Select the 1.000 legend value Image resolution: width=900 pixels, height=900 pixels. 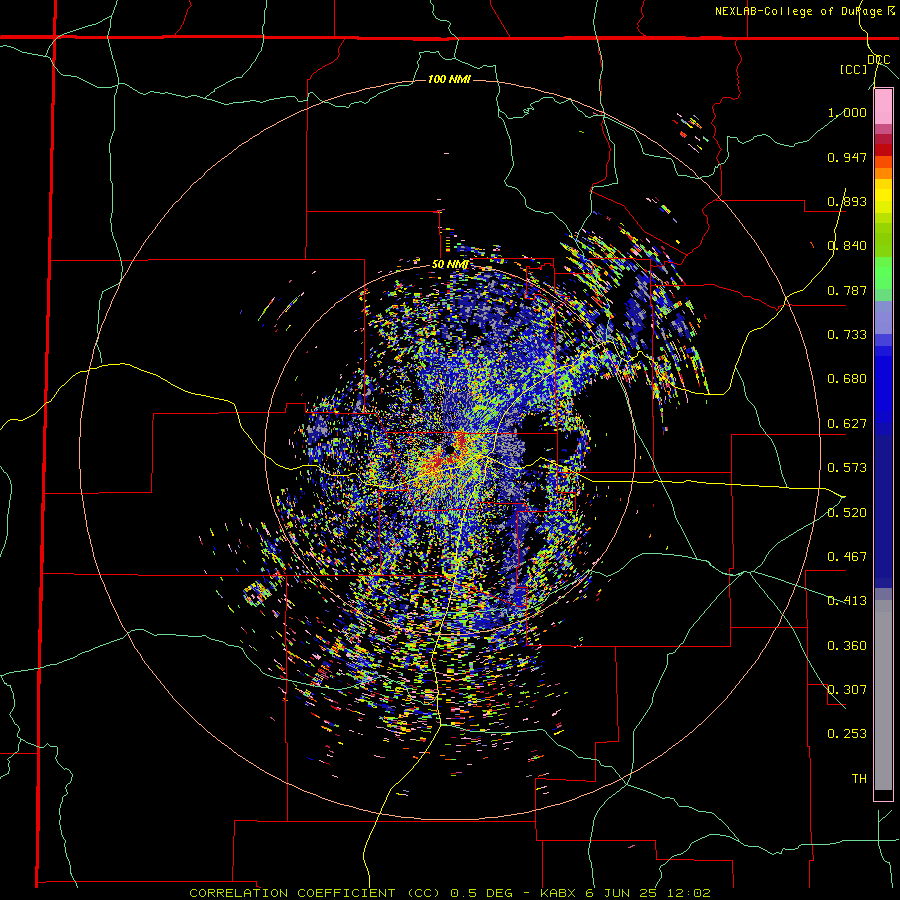click(847, 112)
